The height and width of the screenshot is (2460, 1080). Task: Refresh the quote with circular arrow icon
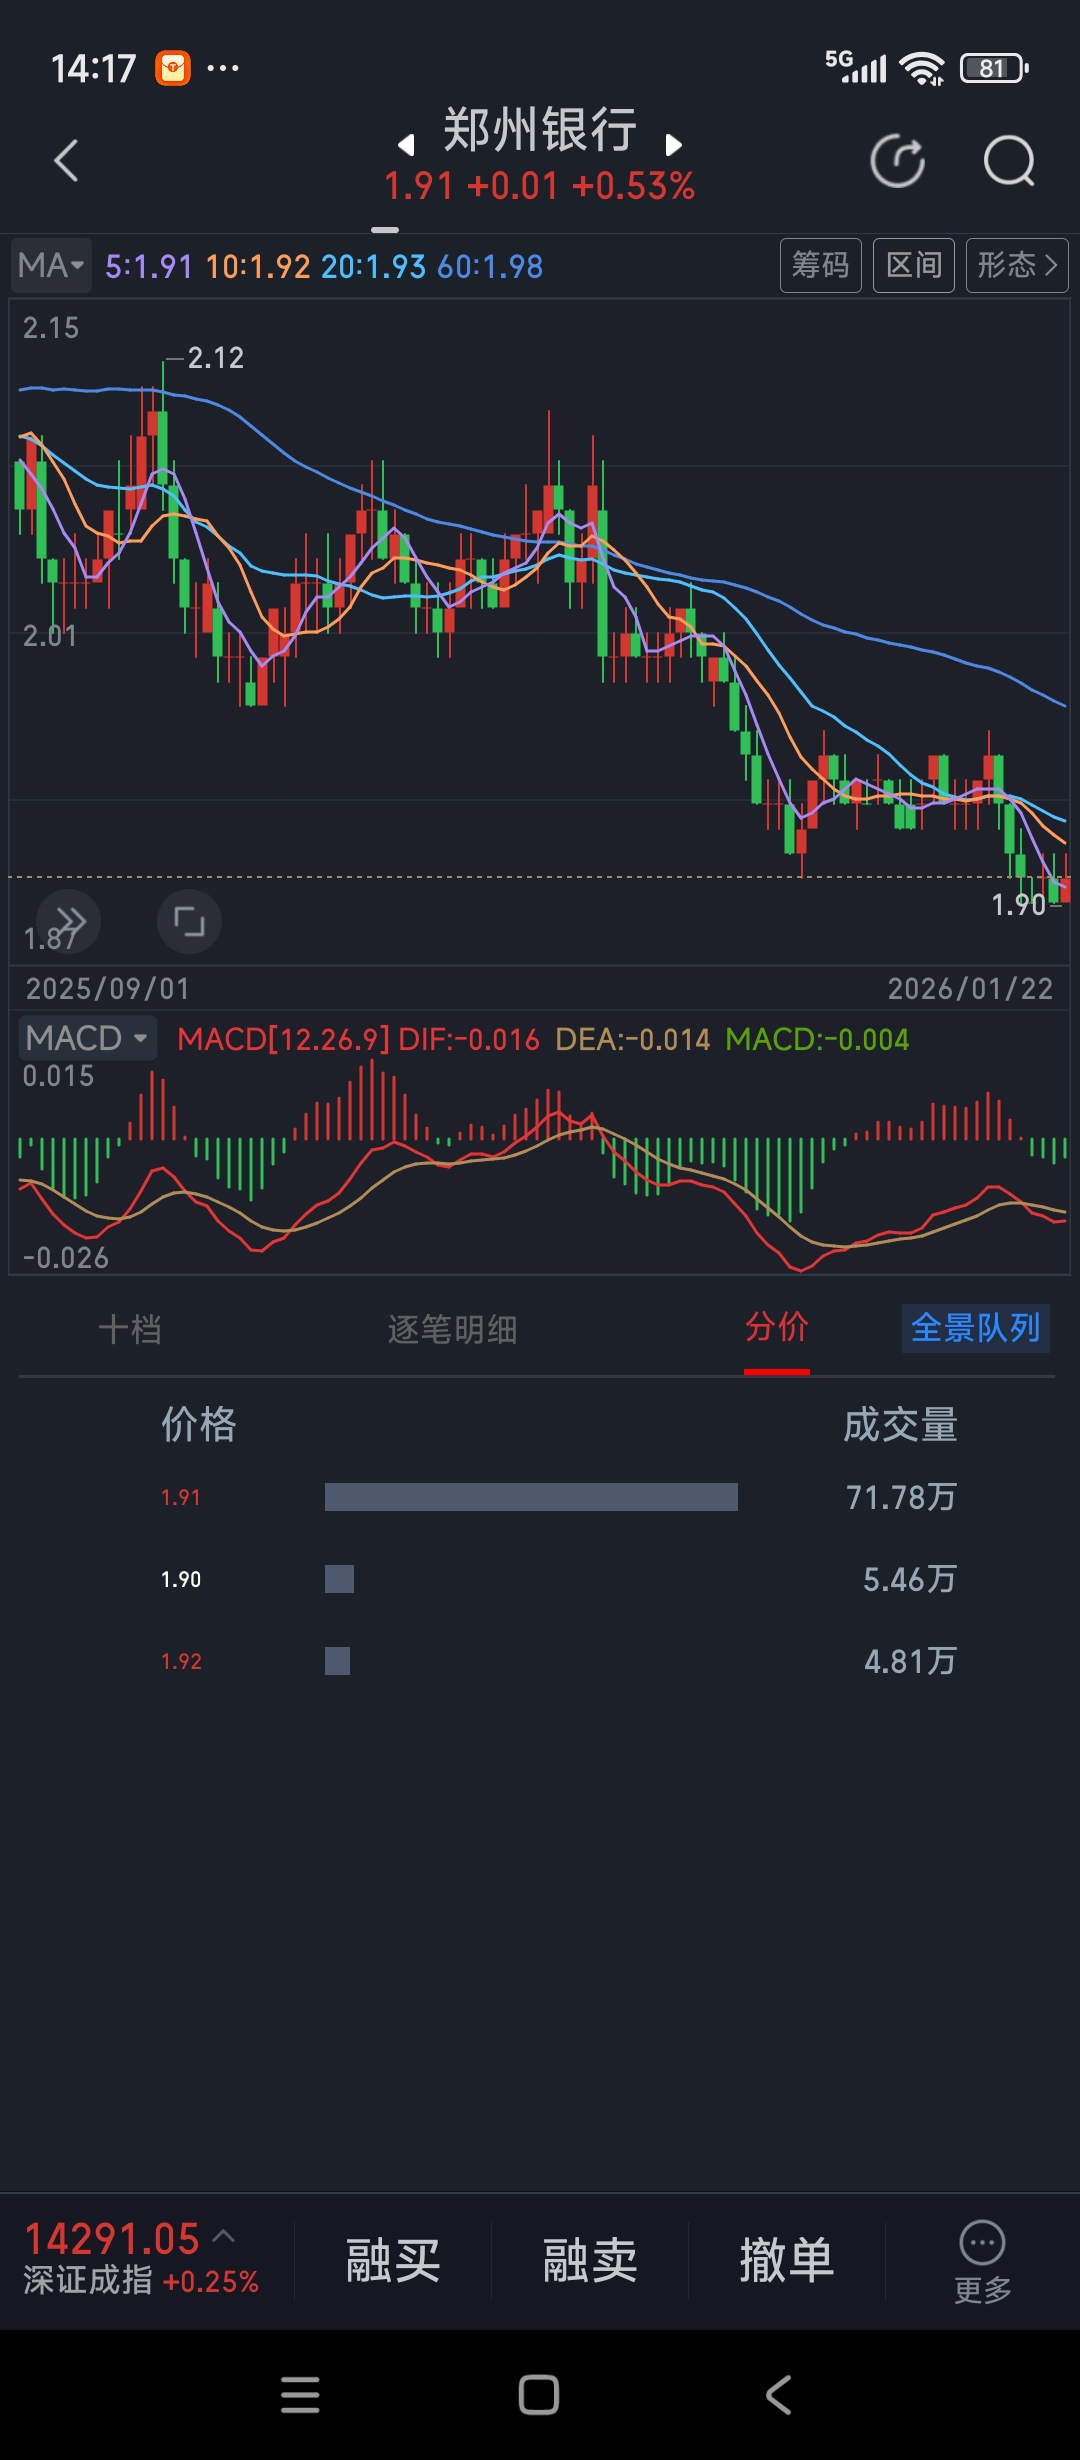click(x=898, y=160)
